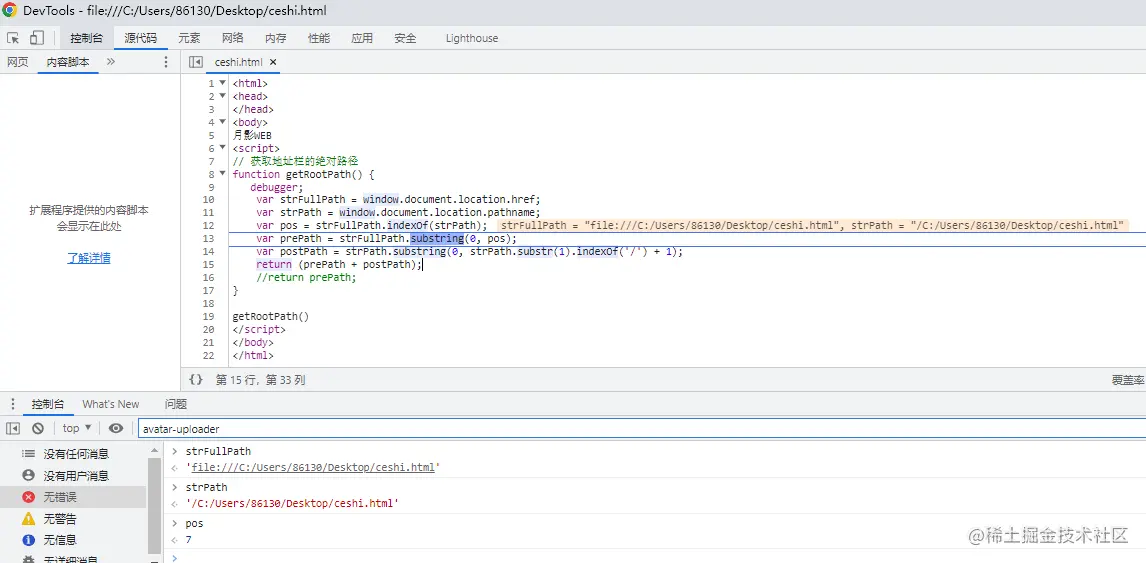Collapse the head tag fold arrow on line 2
The width and height of the screenshot is (1146, 563).
[x=222, y=96]
